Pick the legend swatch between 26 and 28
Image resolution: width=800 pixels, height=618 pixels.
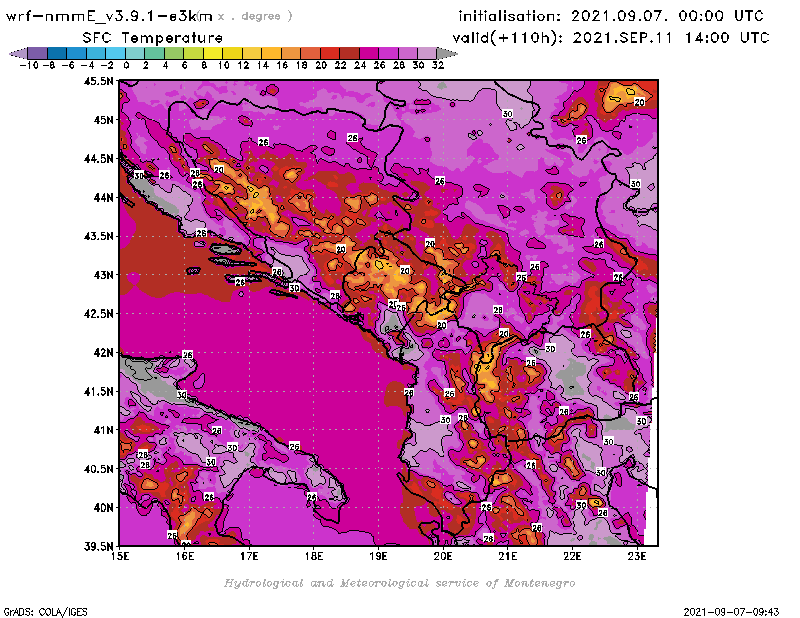tap(388, 54)
